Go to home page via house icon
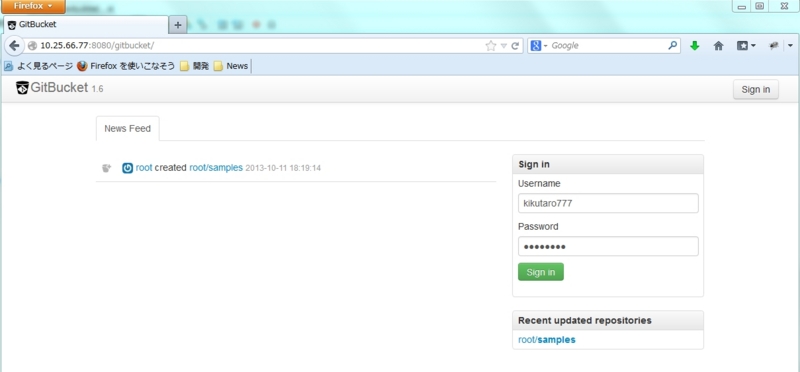 pyautogui.click(x=718, y=46)
